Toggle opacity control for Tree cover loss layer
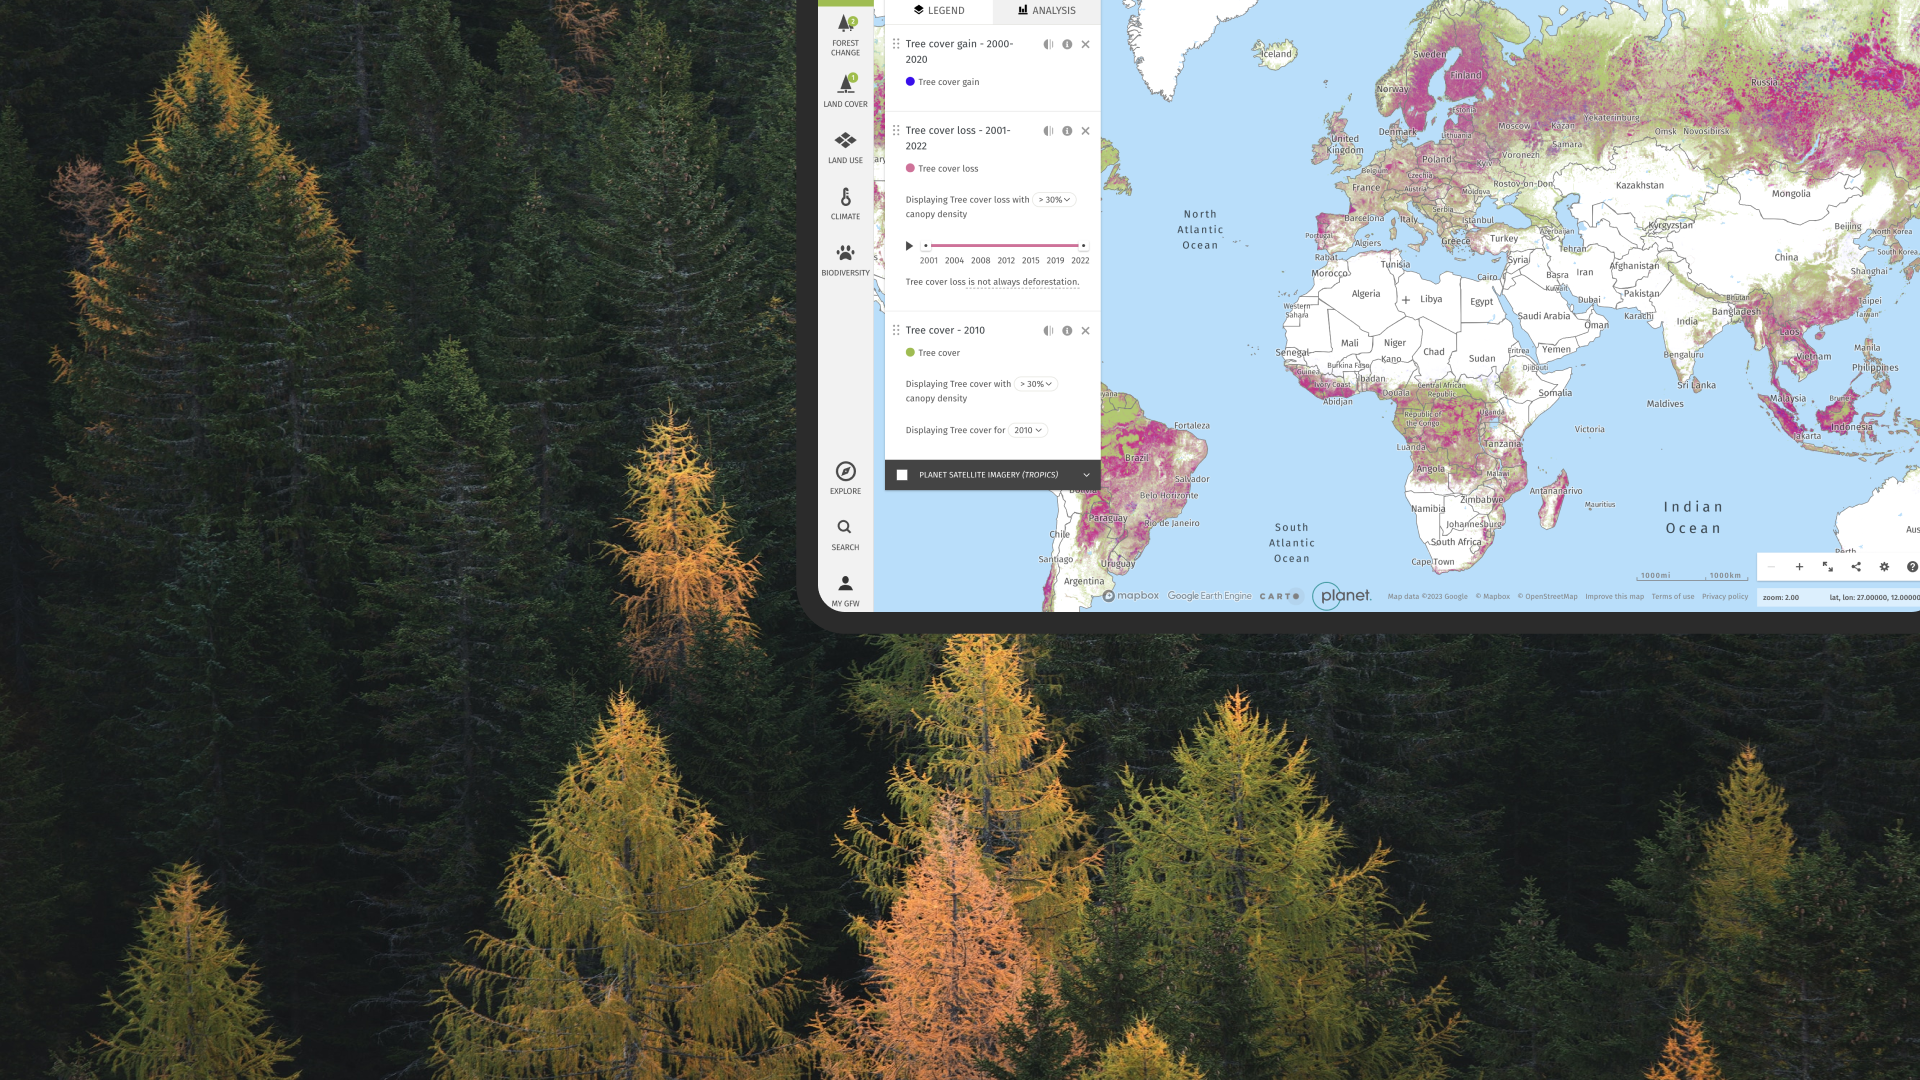Screen dimensions: 1920x1080 [x=1048, y=130]
